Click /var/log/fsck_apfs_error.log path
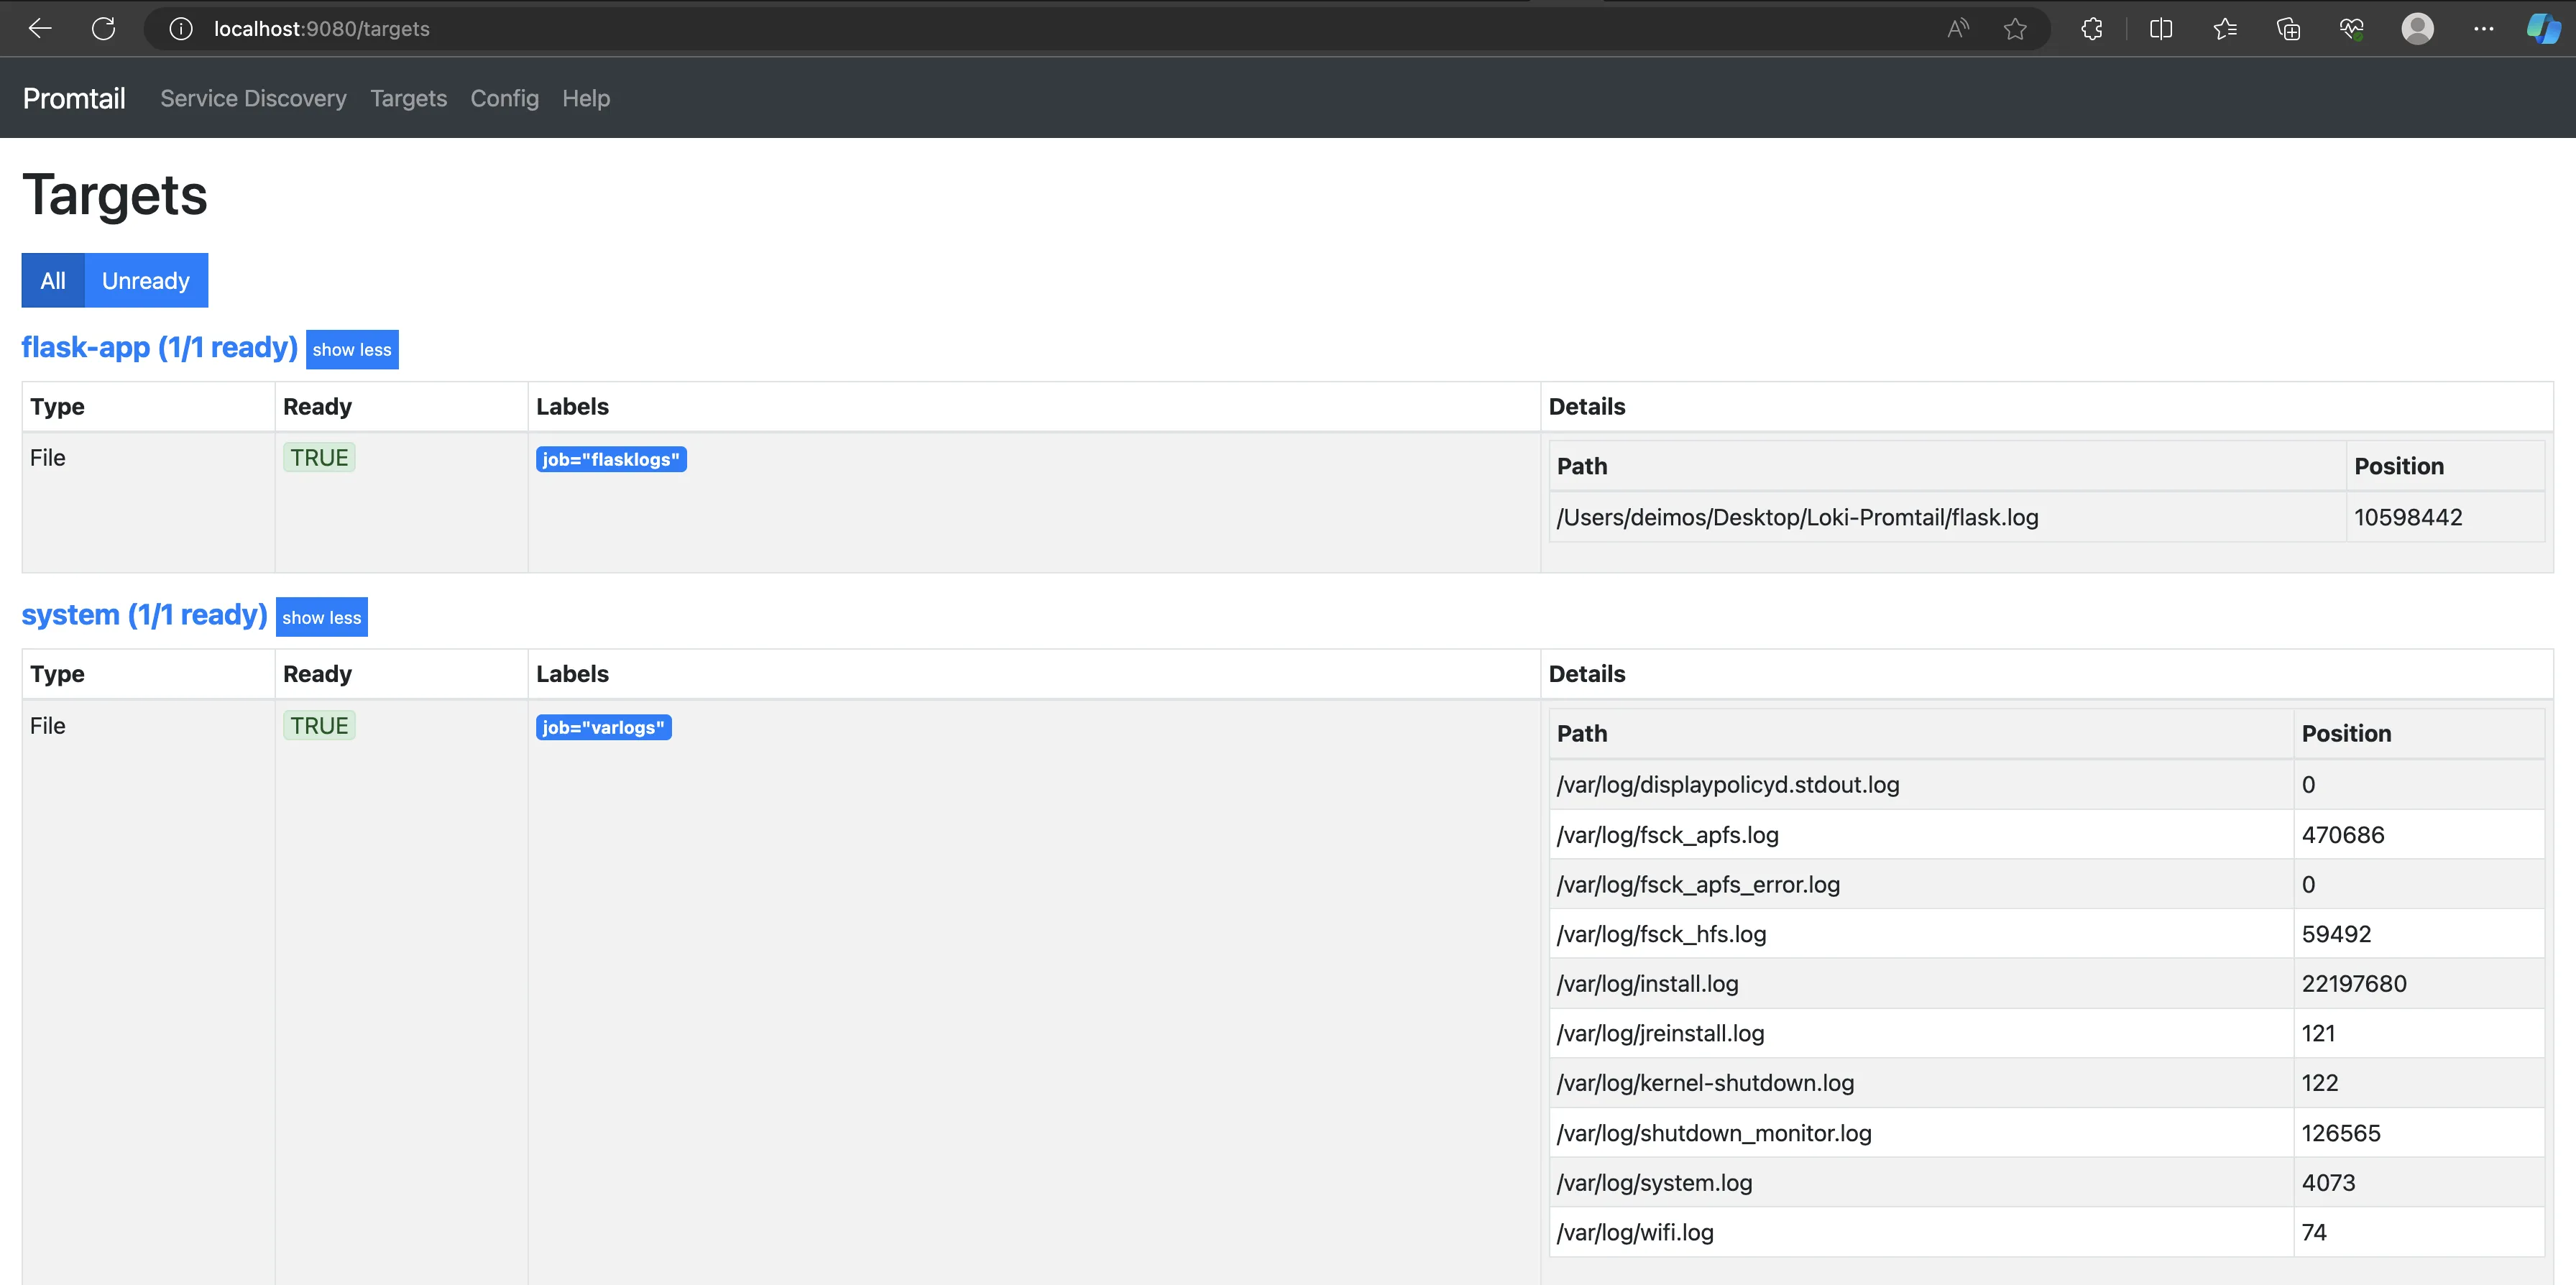 (x=1698, y=884)
